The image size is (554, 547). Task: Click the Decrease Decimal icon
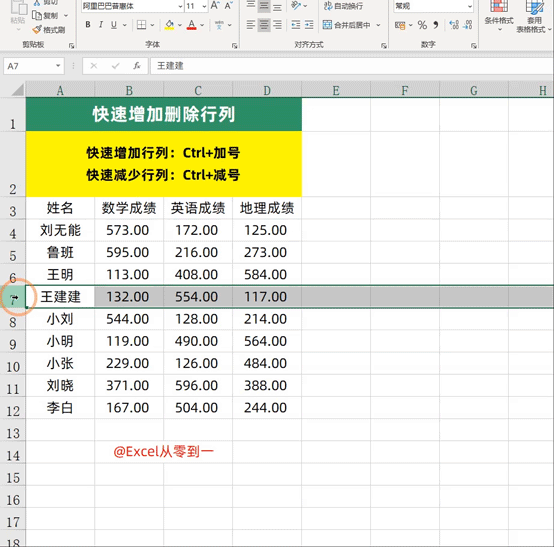tap(467, 25)
